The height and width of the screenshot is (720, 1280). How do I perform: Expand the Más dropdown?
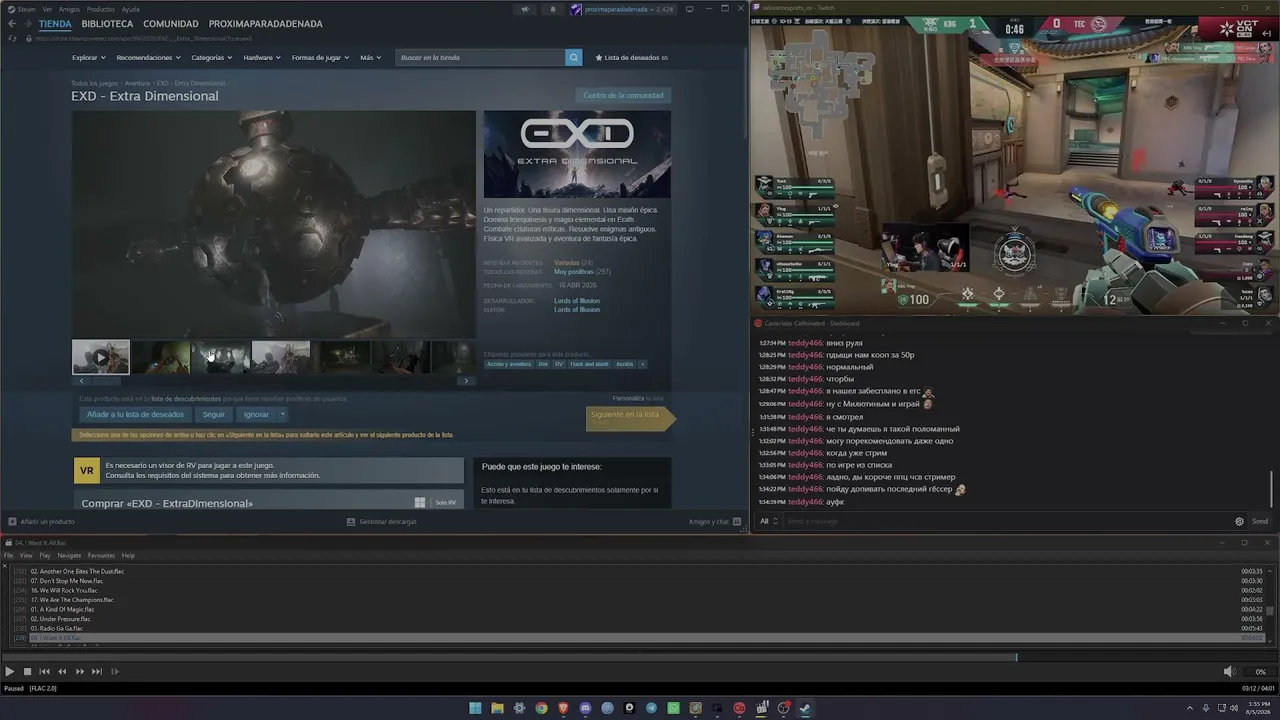pyautogui.click(x=370, y=58)
